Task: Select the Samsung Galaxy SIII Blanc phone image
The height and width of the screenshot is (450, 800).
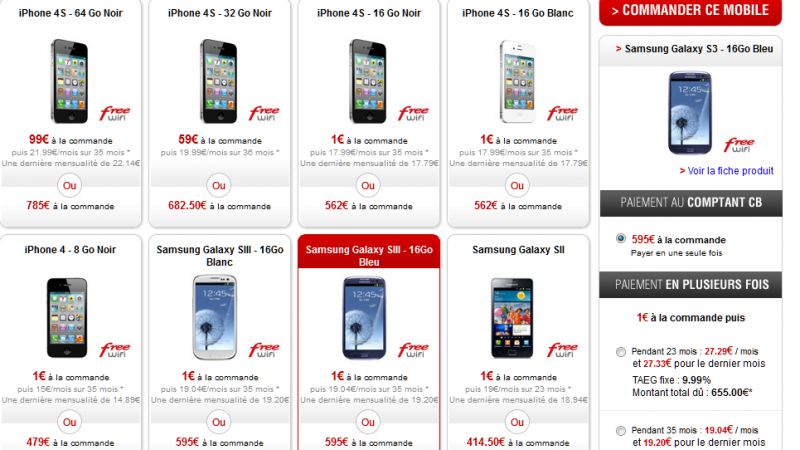Action: point(215,317)
